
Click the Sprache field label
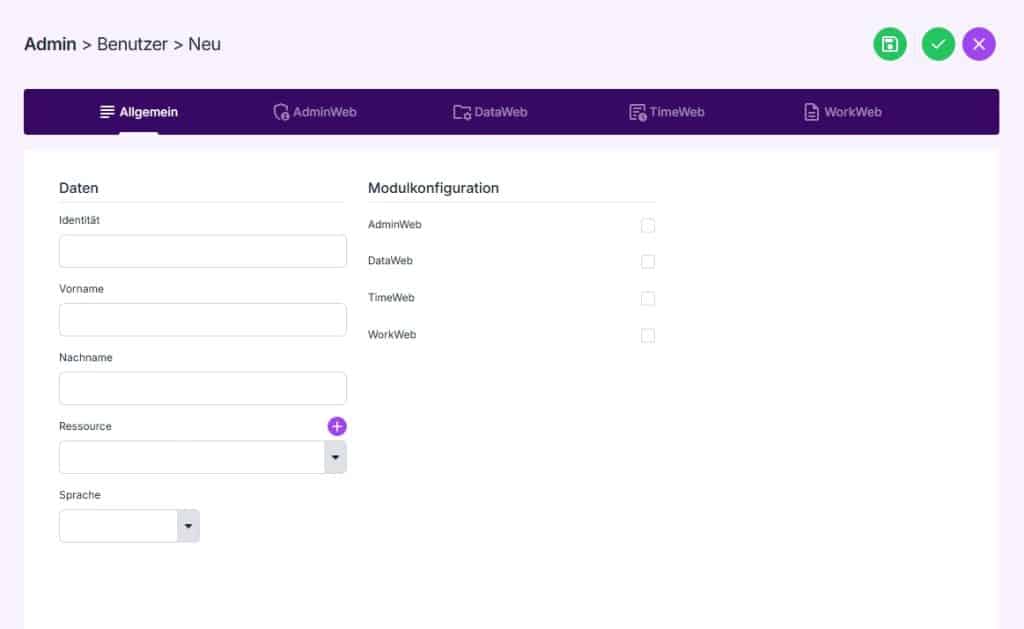(80, 495)
